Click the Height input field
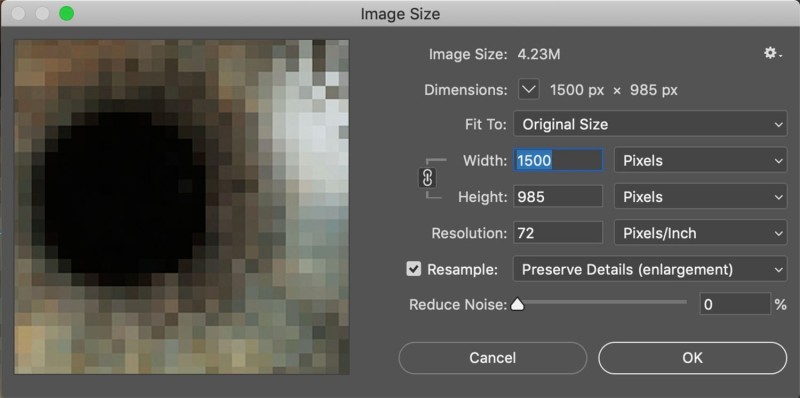 click(558, 197)
